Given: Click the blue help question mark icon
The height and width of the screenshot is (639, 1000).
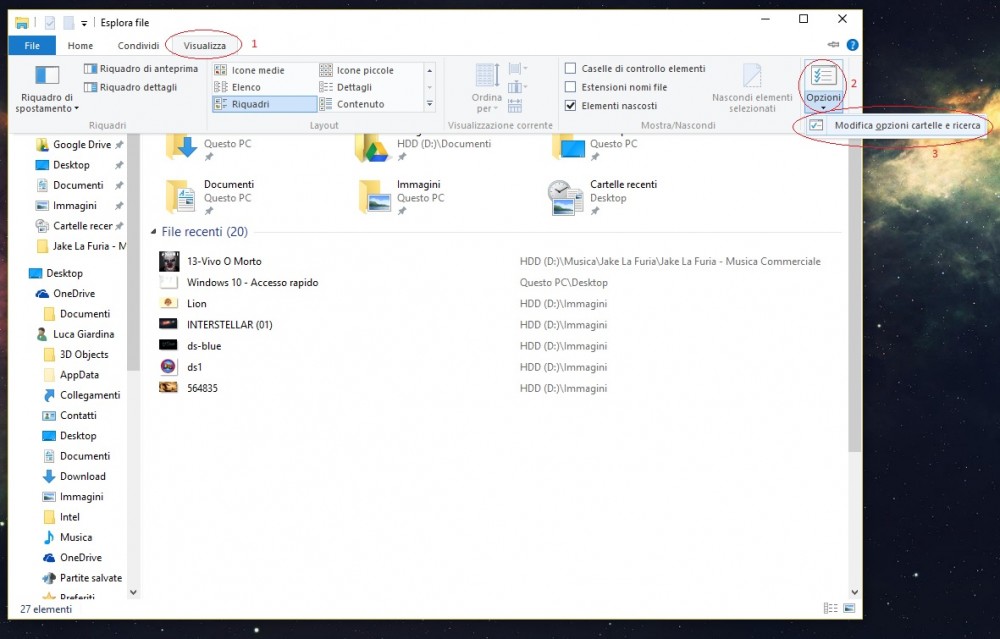Looking at the screenshot, I should (x=852, y=45).
